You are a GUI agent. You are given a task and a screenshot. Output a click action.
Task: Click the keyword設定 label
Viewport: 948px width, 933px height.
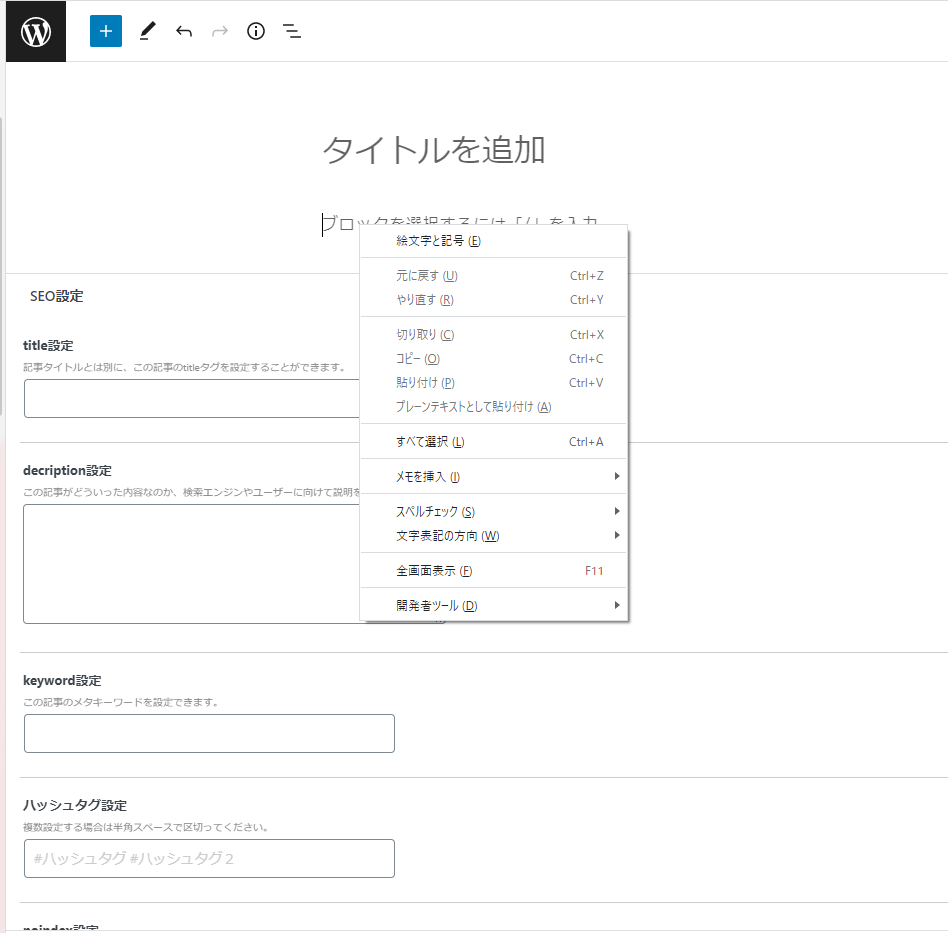pyautogui.click(x=62, y=680)
